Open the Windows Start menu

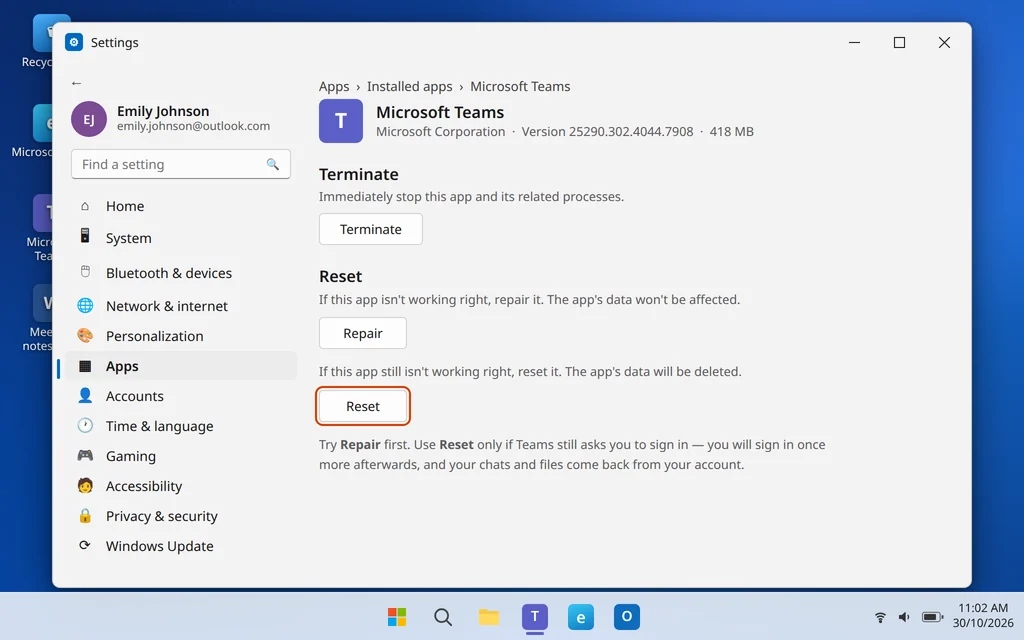(x=397, y=616)
